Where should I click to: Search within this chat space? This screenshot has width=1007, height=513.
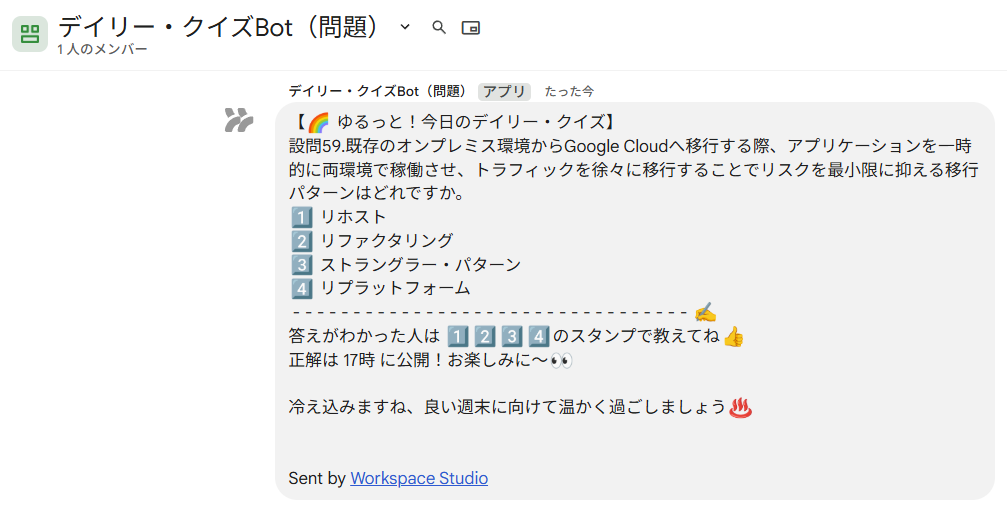click(x=439, y=27)
